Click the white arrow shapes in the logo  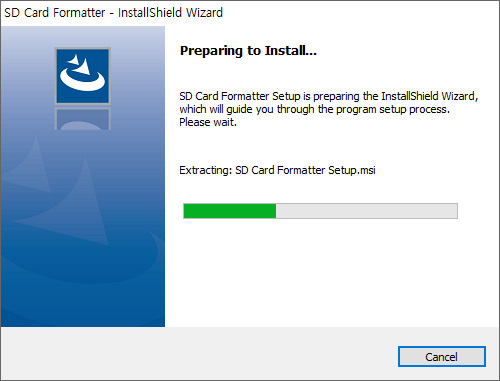point(80,65)
